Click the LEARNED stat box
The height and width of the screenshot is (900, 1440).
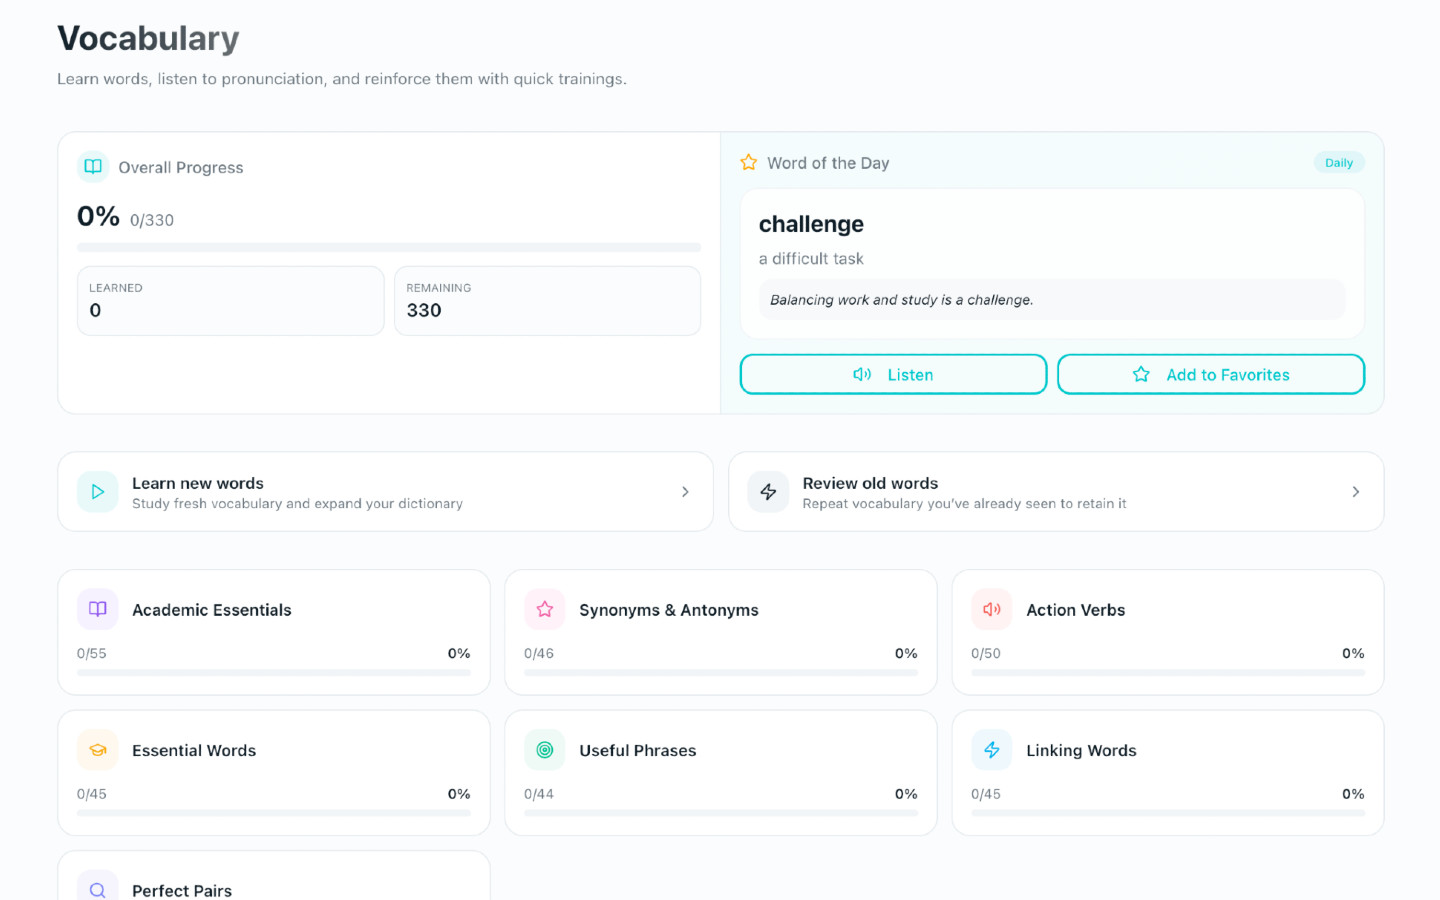(x=231, y=300)
